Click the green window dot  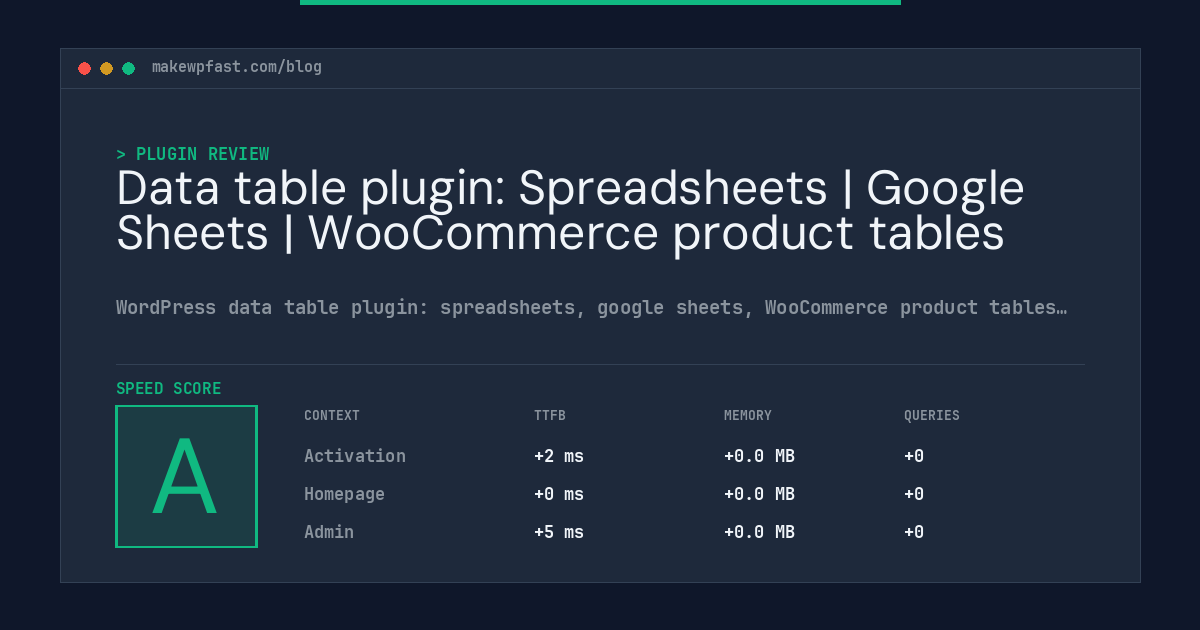tap(128, 68)
